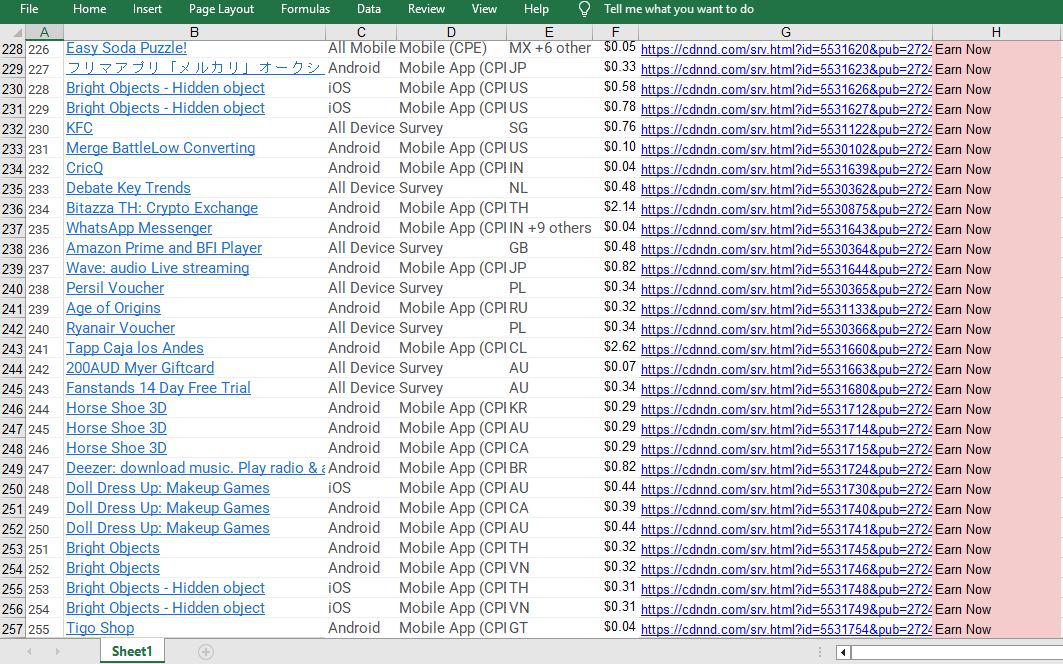Click the previous sheet navigation arrow

pyautogui.click(x=28, y=652)
